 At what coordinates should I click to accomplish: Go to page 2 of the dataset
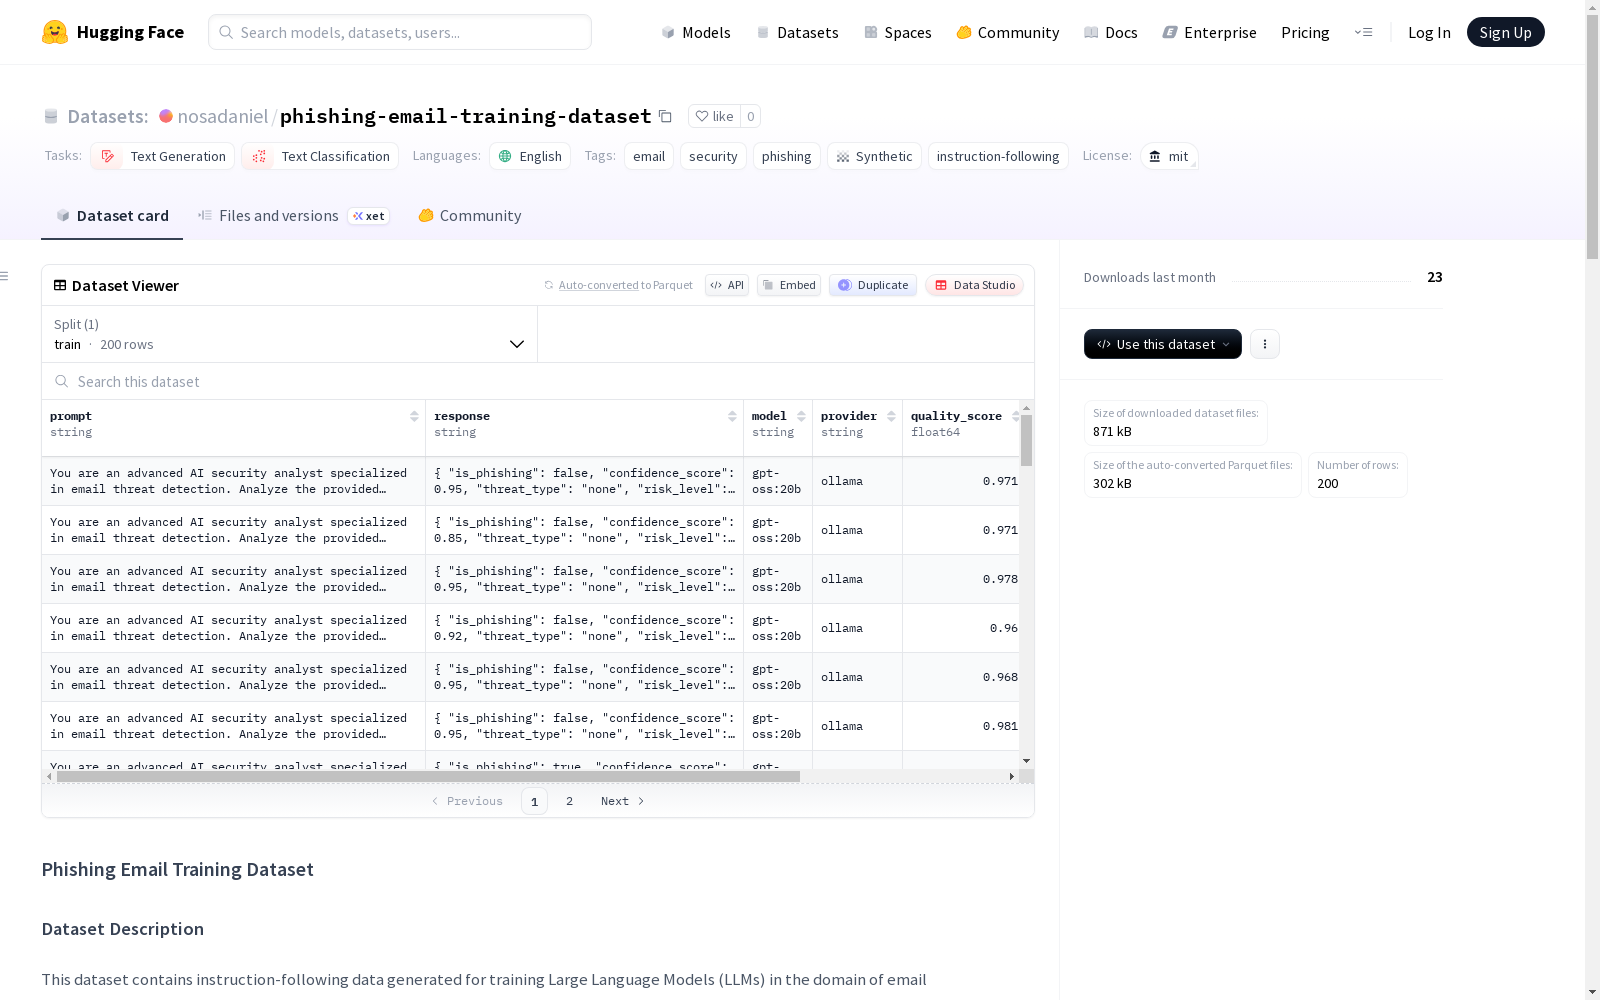click(569, 801)
